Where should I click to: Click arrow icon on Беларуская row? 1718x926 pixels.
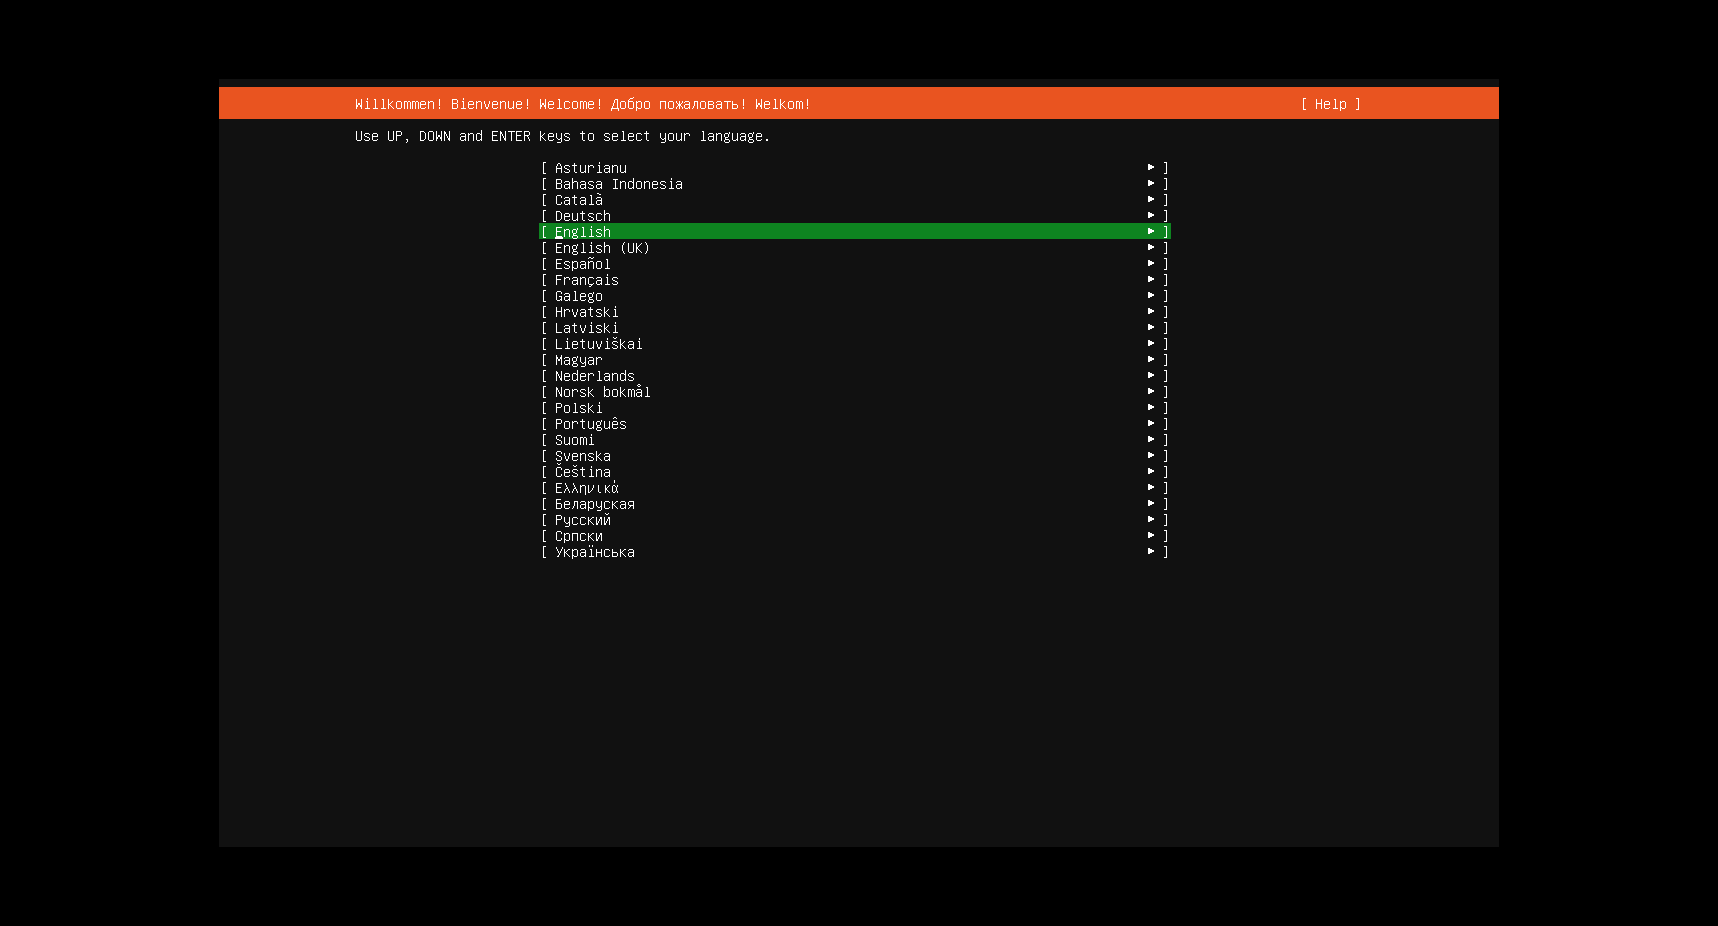click(x=1151, y=503)
